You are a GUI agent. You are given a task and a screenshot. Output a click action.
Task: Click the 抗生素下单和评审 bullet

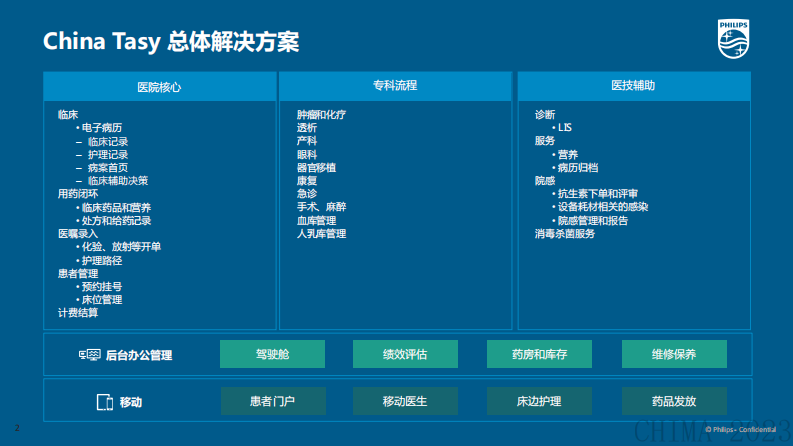pyautogui.click(x=597, y=194)
